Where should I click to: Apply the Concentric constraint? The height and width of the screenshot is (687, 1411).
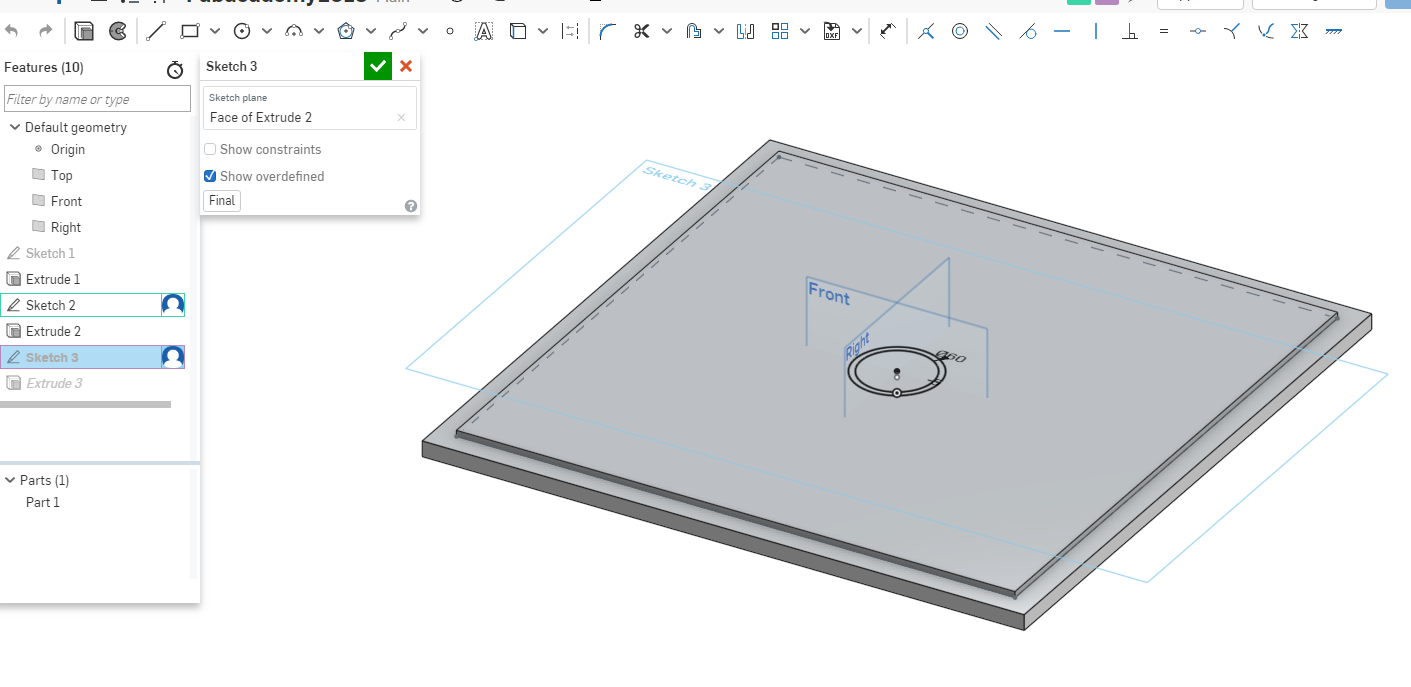click(x=960, y=31)
